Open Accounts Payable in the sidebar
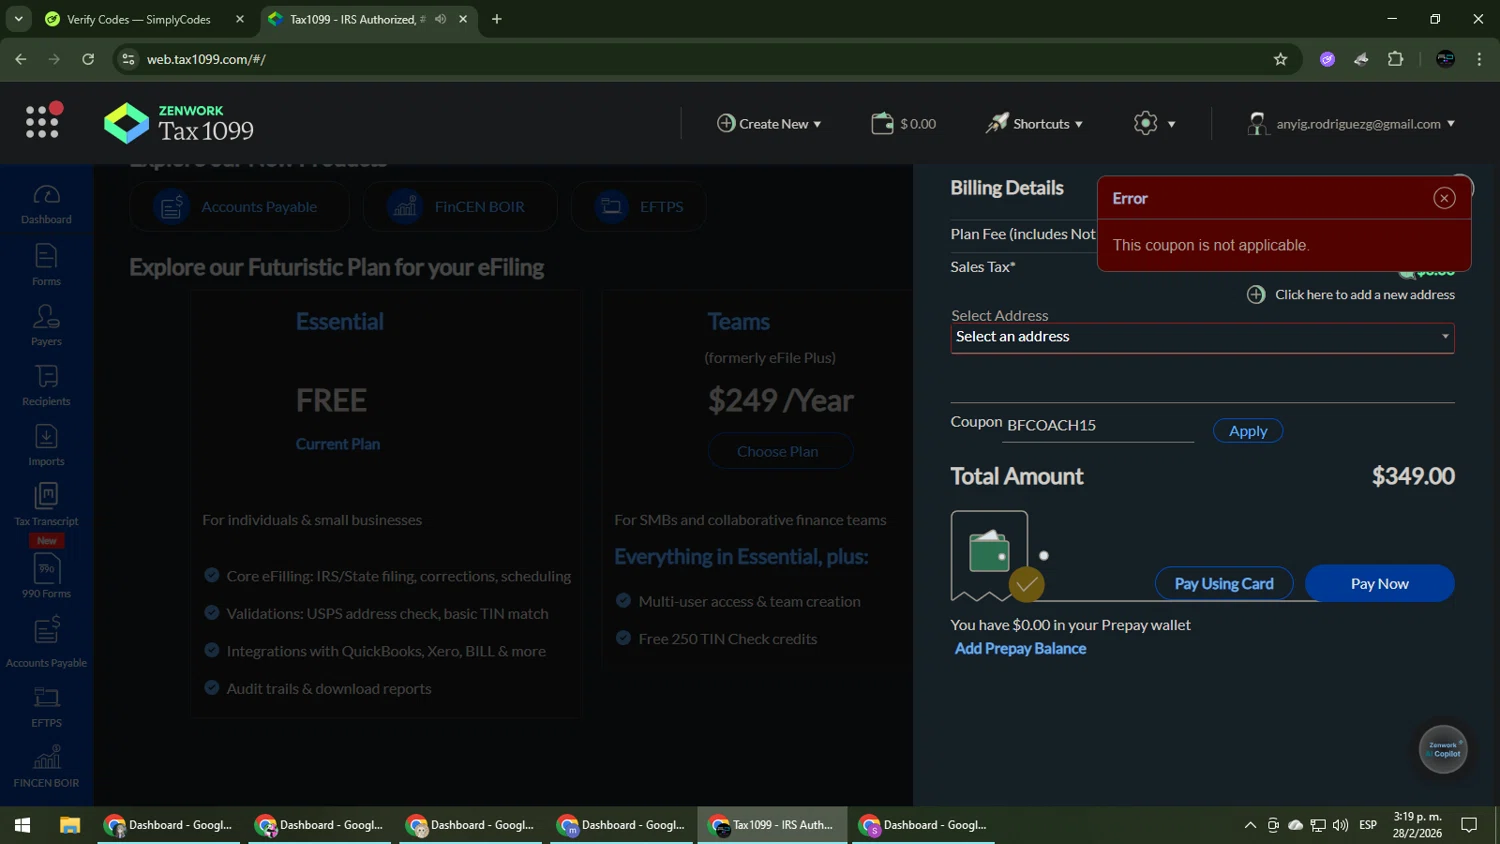 click(46, 643)
